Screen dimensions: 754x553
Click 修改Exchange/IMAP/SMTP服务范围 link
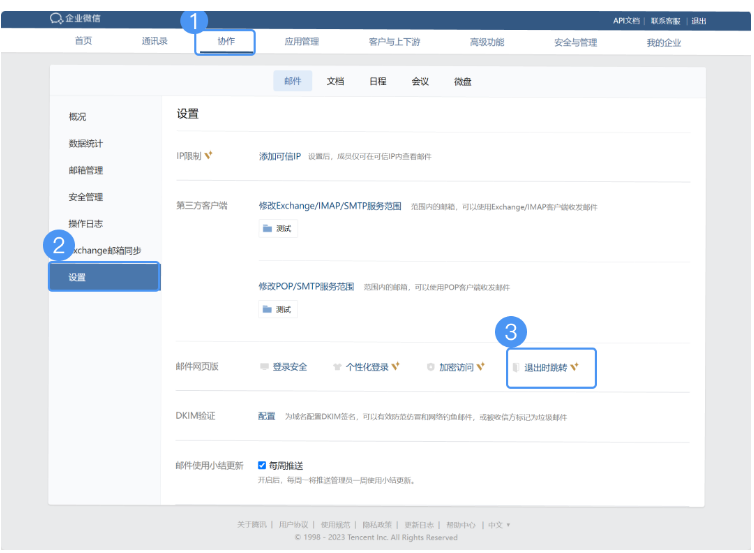point(329,206)
